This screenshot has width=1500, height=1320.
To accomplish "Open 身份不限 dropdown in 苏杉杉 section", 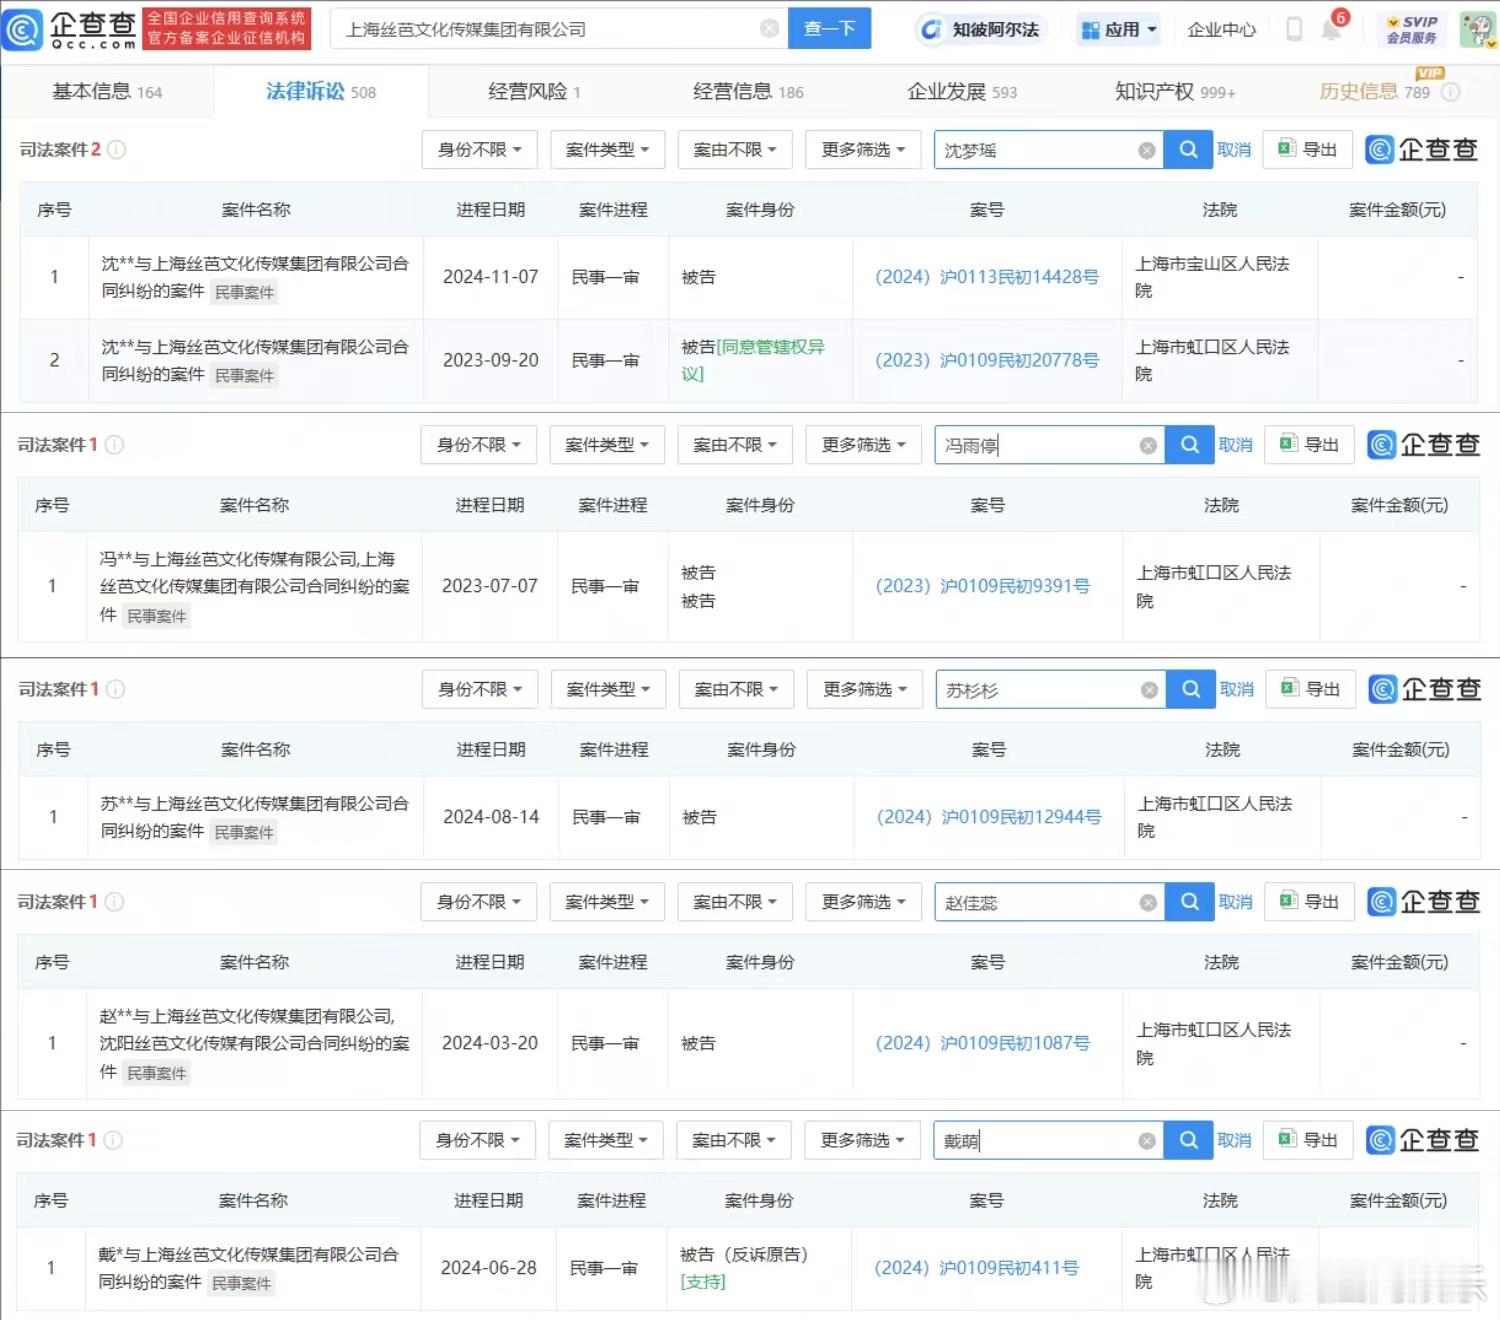I will (x=481, y=689).
